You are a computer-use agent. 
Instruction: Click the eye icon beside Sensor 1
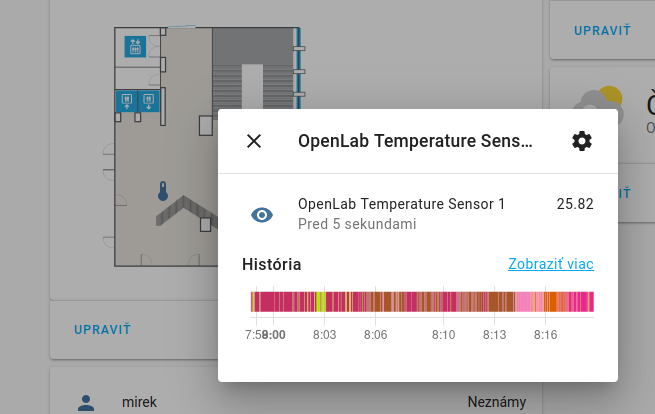coord(262,215)
